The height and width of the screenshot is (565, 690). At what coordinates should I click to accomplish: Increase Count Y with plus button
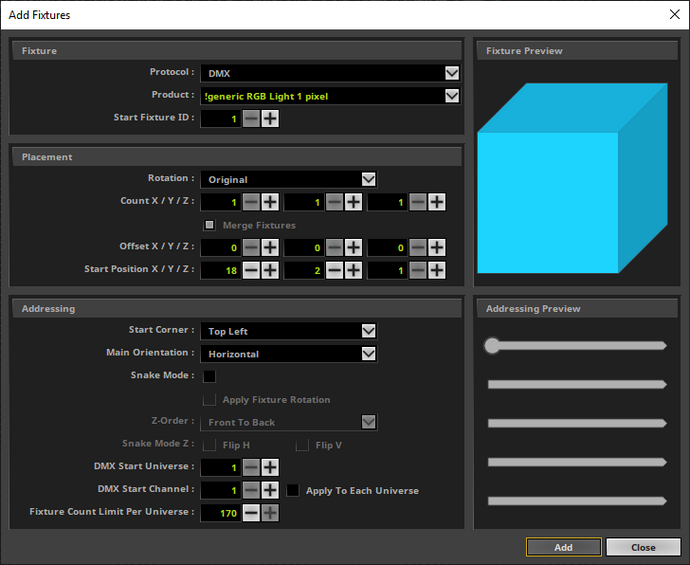coord(353,202)
